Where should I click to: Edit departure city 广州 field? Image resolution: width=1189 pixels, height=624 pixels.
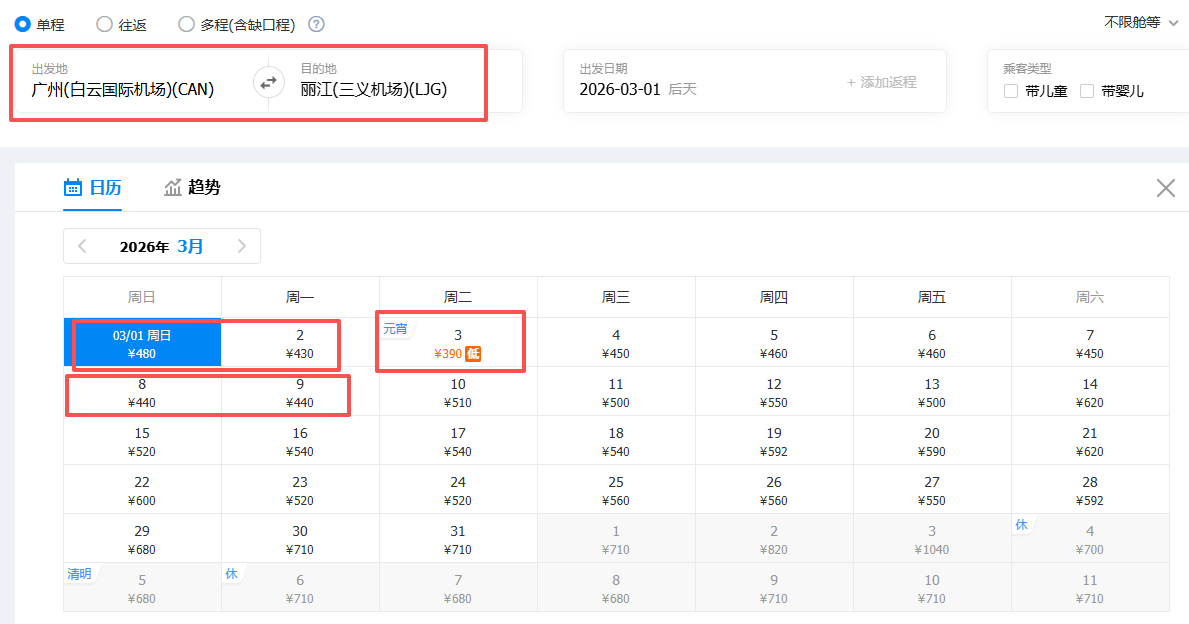point(123,89)
